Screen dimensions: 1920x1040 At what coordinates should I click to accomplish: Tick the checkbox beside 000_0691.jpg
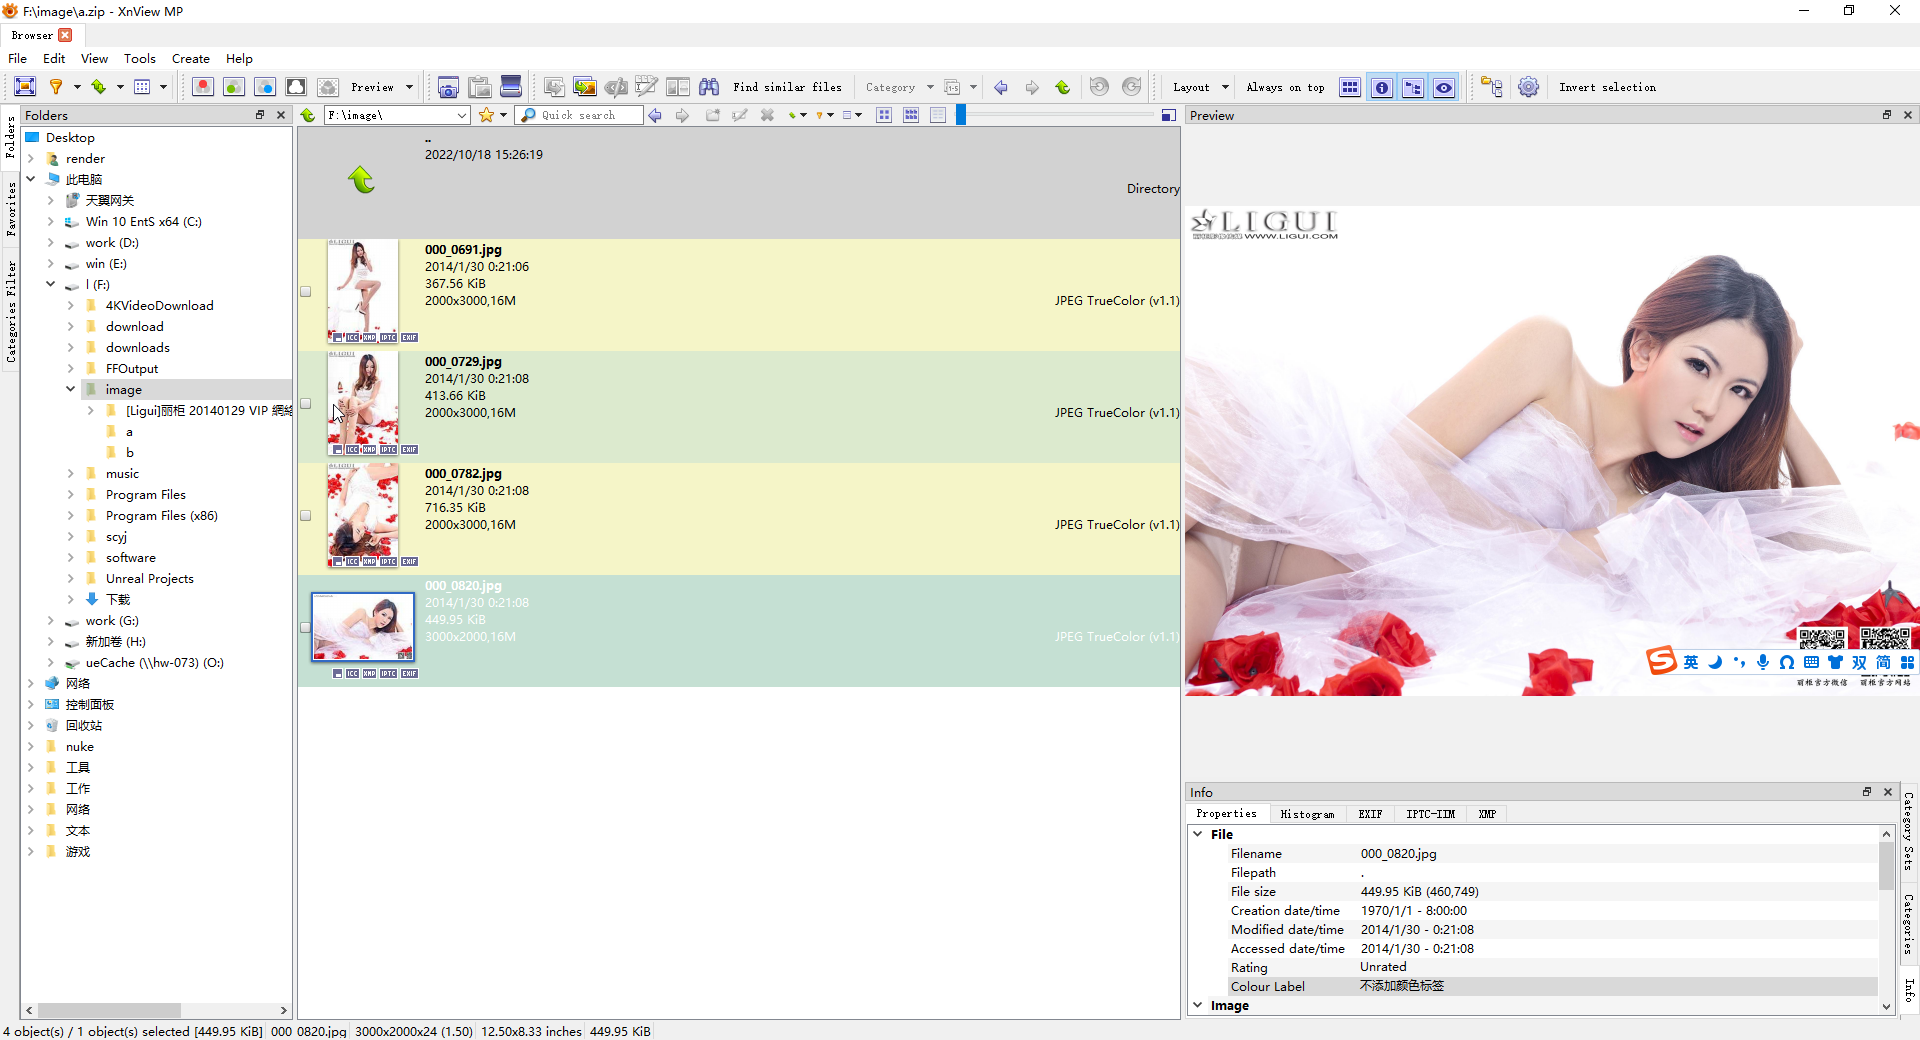coord(306,292)
